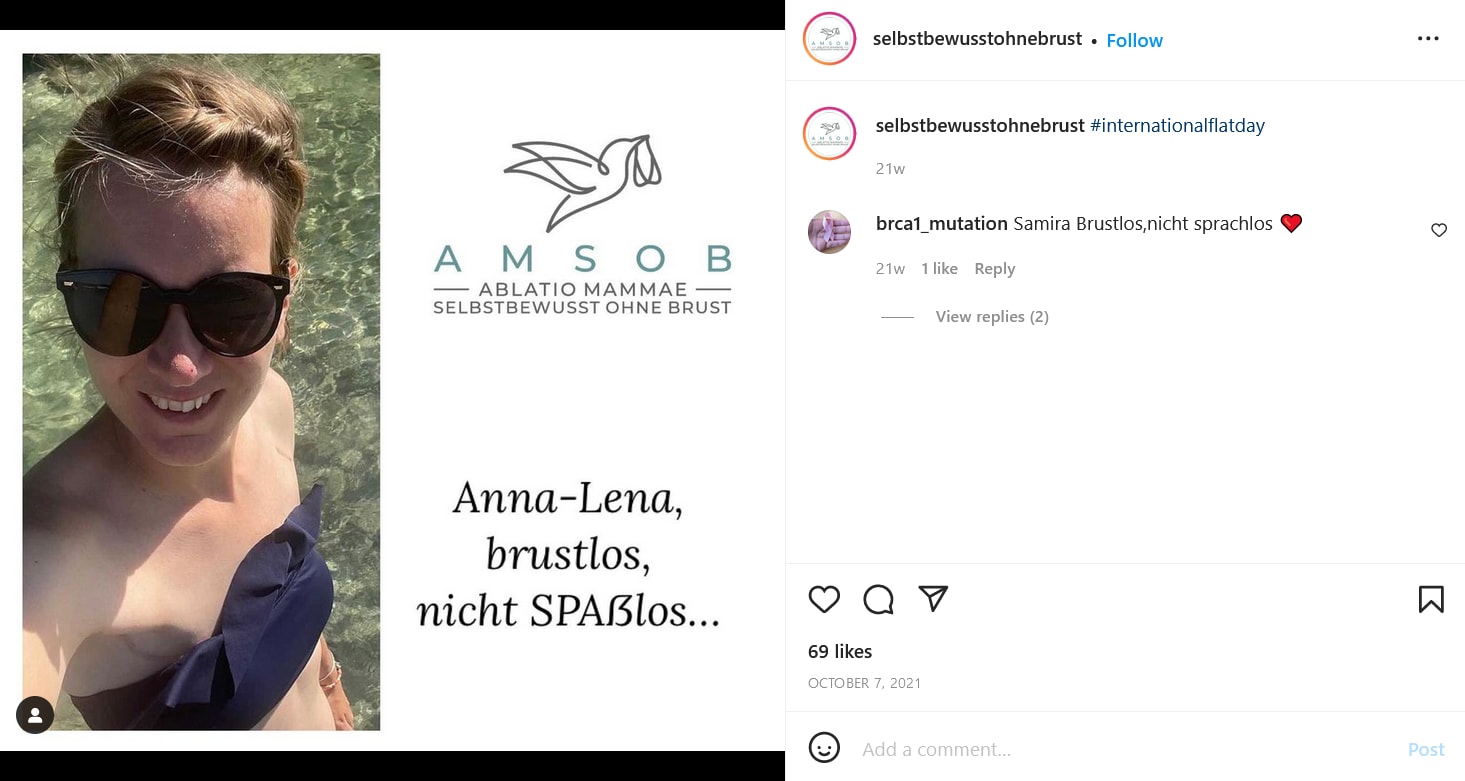Image resolution: width=1465 pixels, height=781 pixels.
Task: Submit comment with the Post button
Action: (1425, 749)
